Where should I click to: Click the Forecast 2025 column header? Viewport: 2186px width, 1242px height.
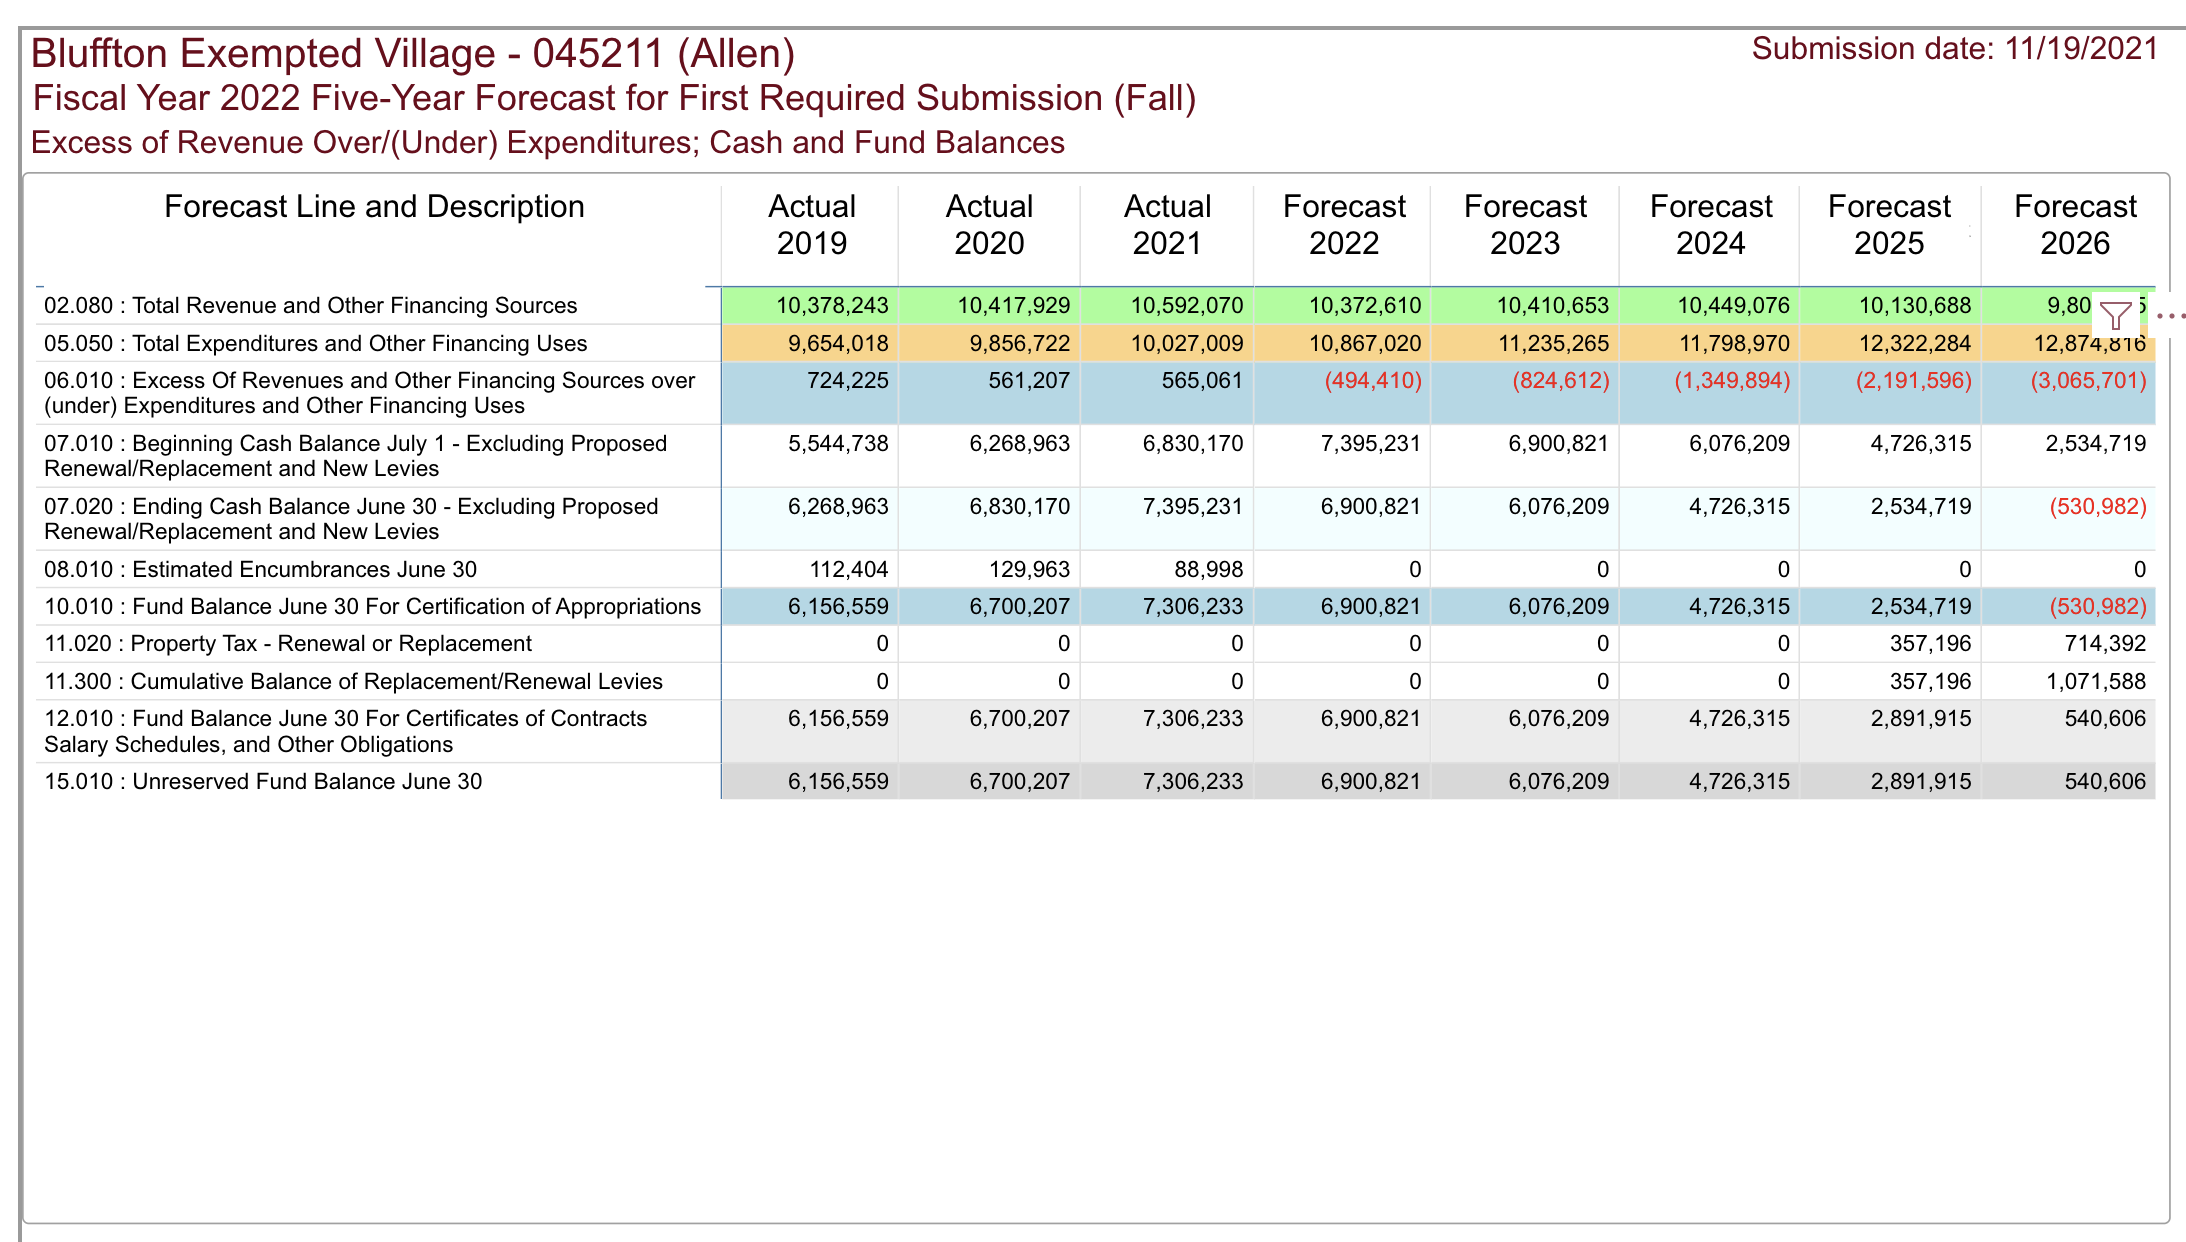tap(1889, 224)
